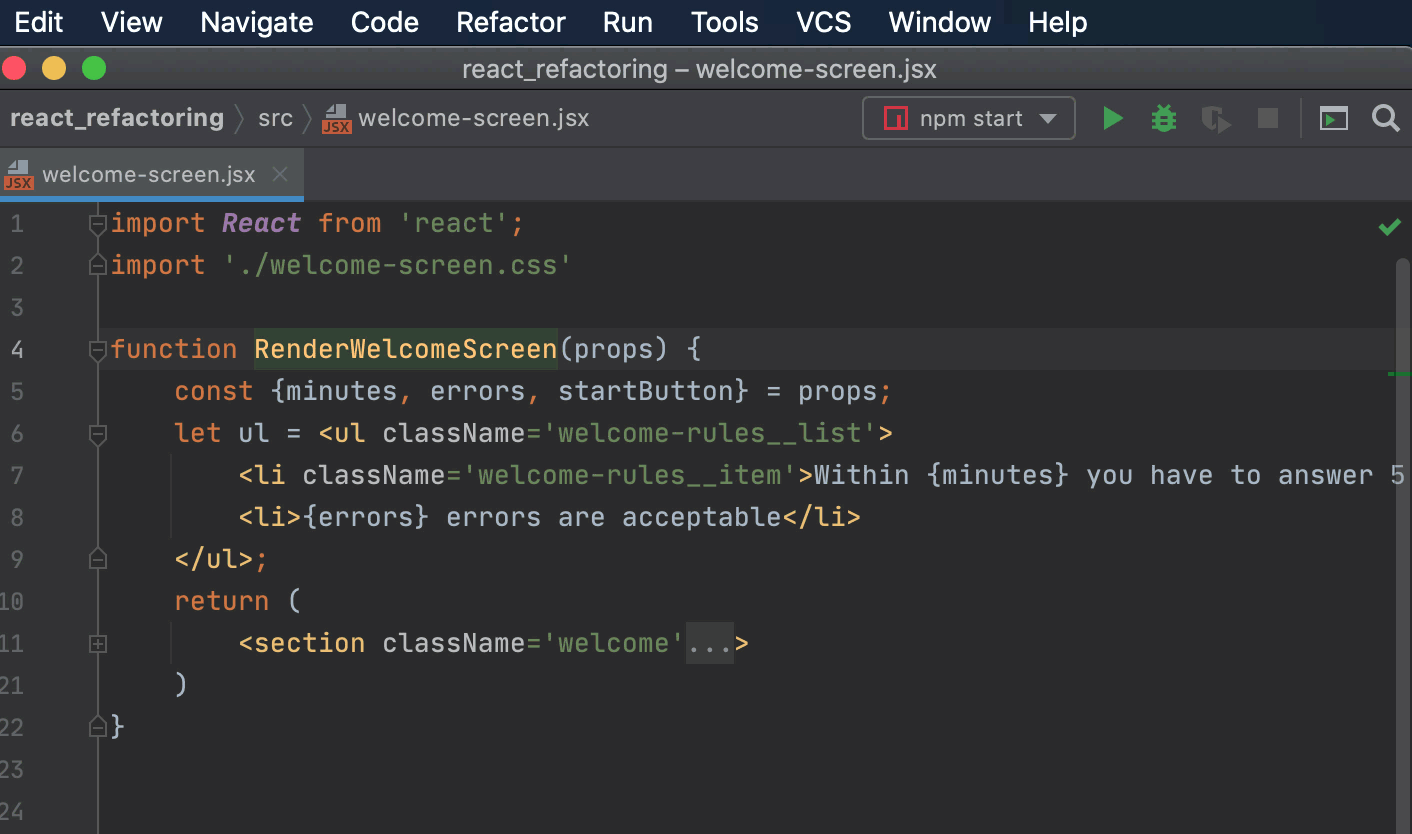This screenshot has width=1412, height=834.
Task: Start debugging with the green bug icon
Action: [1163, 118]
